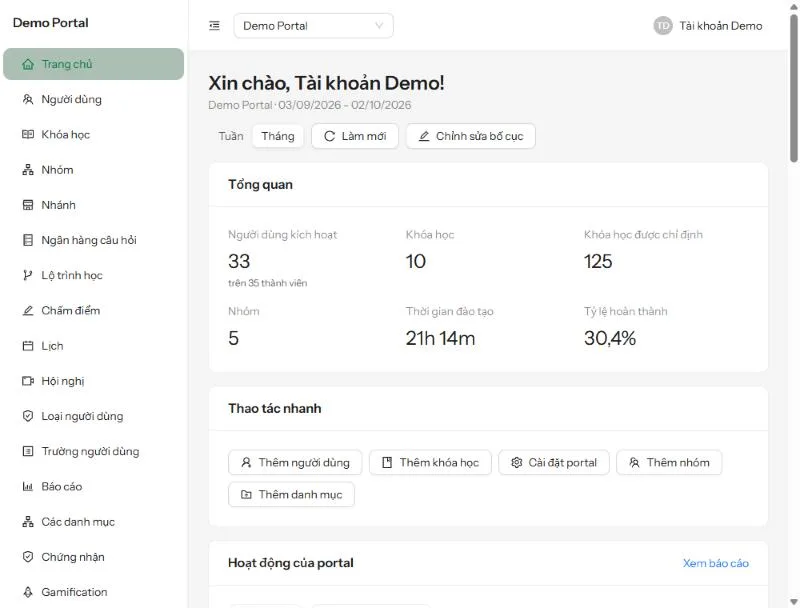The width and height of the screenshot is (800, 608).
Task: Click the TD account avatar
Action: coord(663,26)
